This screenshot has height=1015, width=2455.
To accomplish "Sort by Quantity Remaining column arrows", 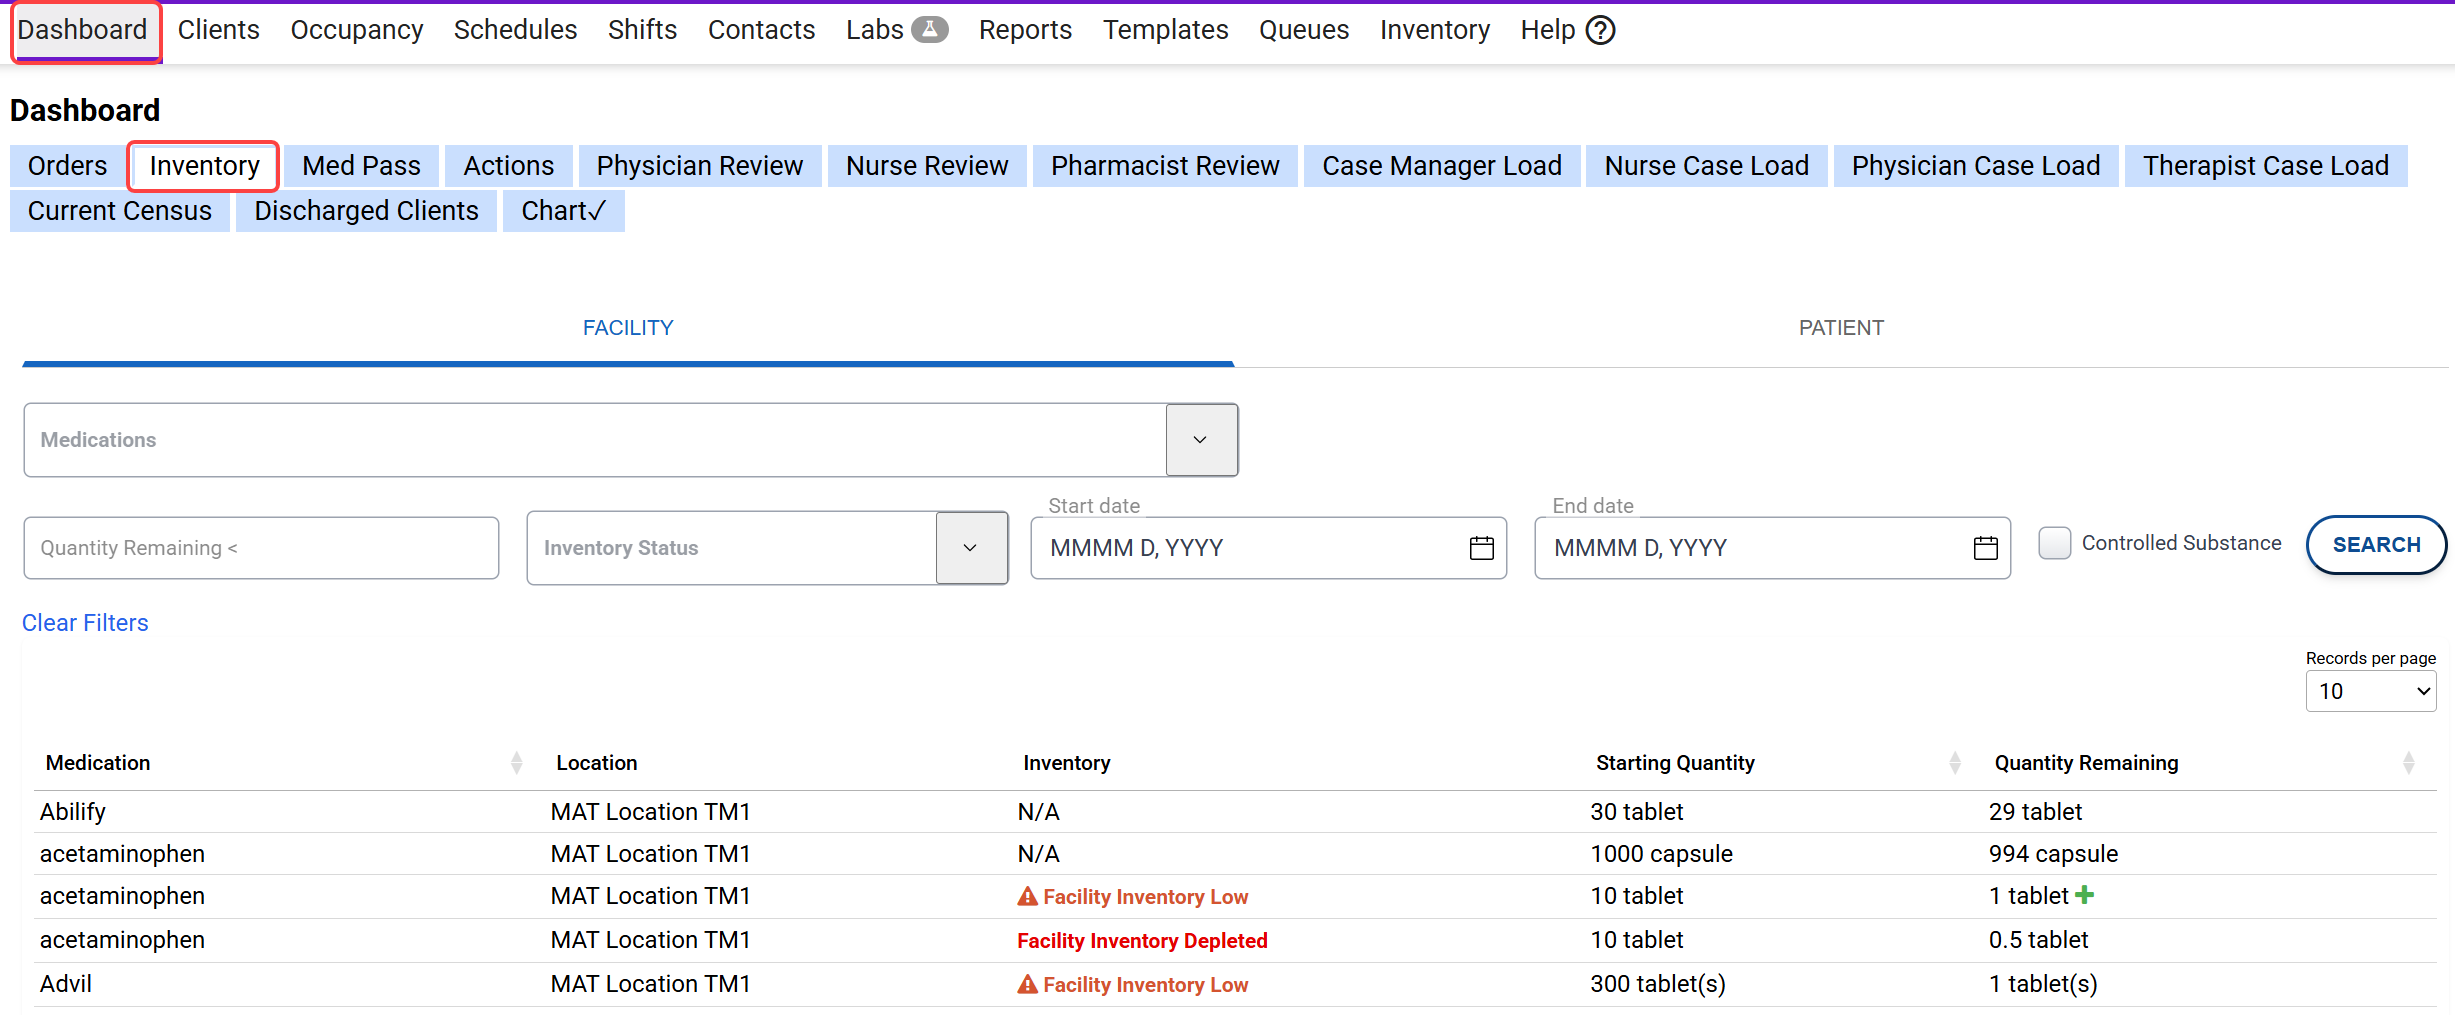I will [x=2408, y=763].
